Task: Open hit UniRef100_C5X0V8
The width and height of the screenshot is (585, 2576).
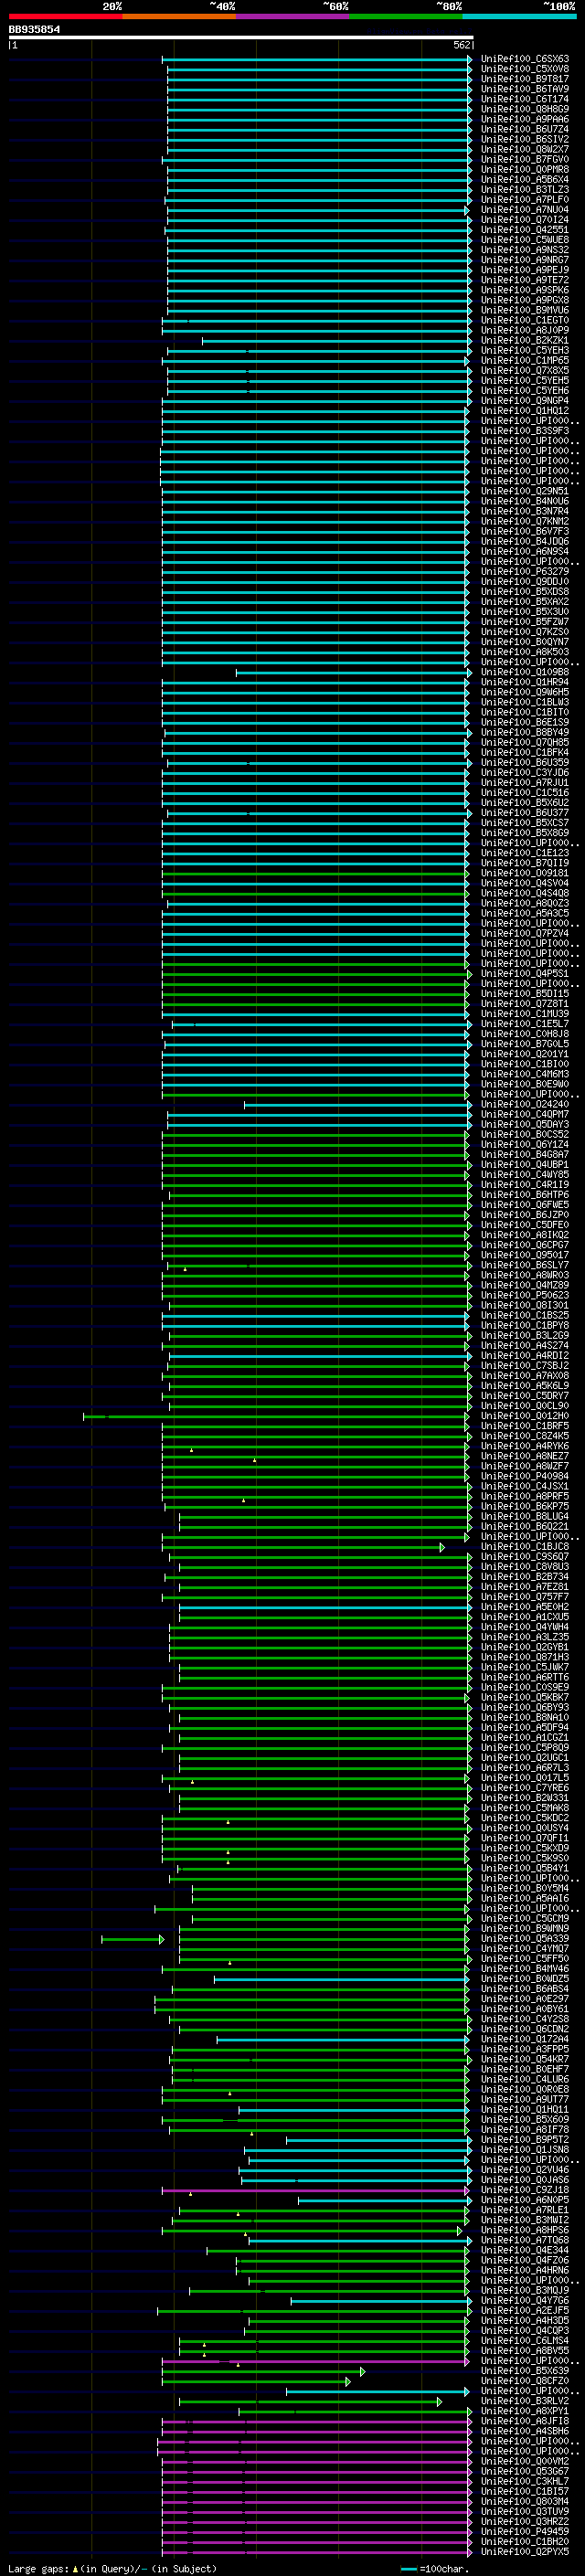Action: (525, 69)
